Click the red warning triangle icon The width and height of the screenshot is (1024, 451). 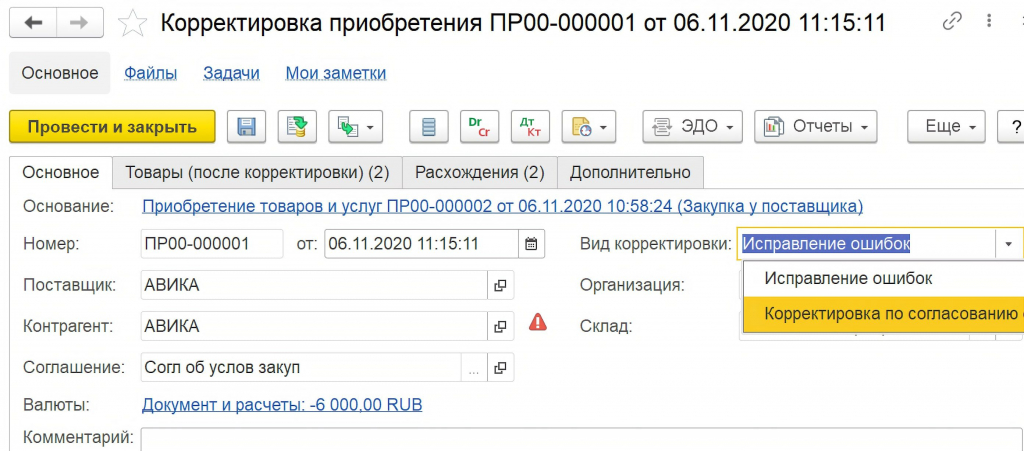(x=537, y=322)
